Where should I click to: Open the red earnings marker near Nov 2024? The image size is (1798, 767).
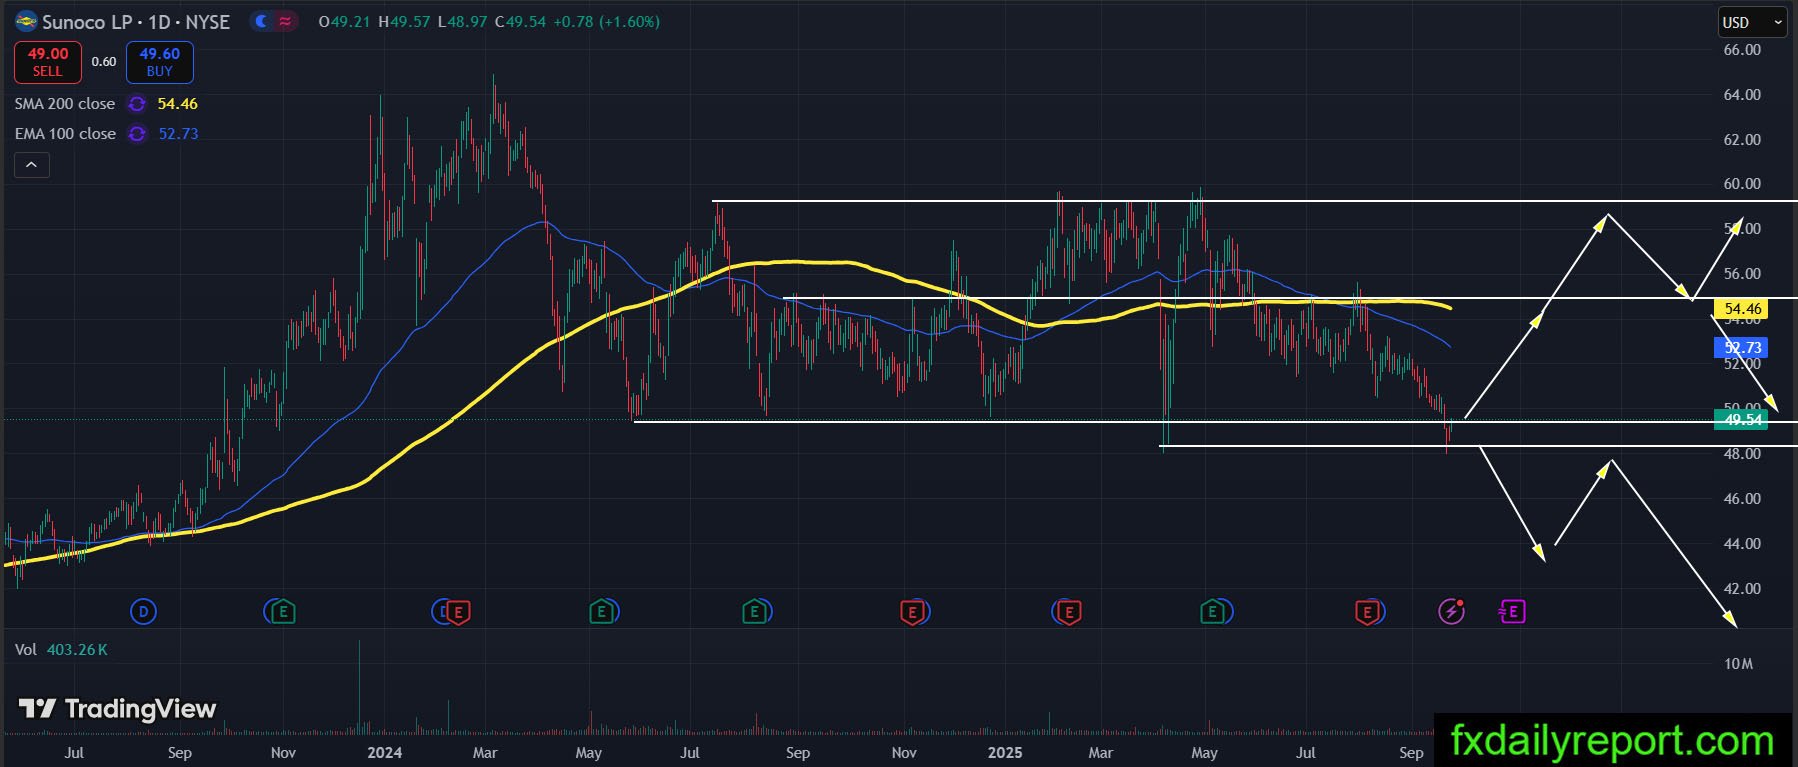point(912,611)
